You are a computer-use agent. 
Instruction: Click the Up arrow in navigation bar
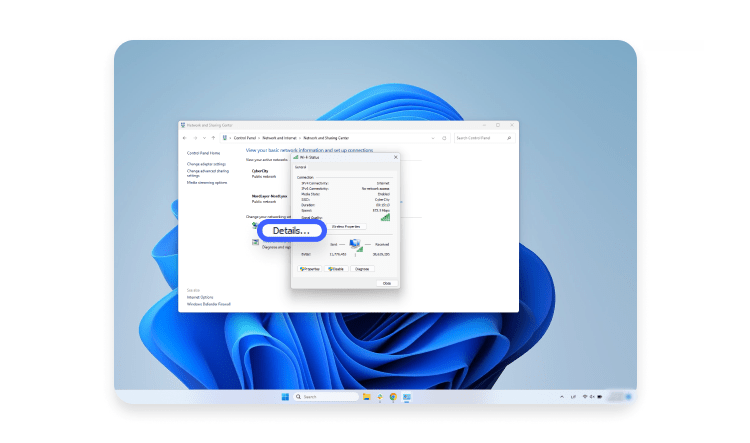(x=213, y=138)
